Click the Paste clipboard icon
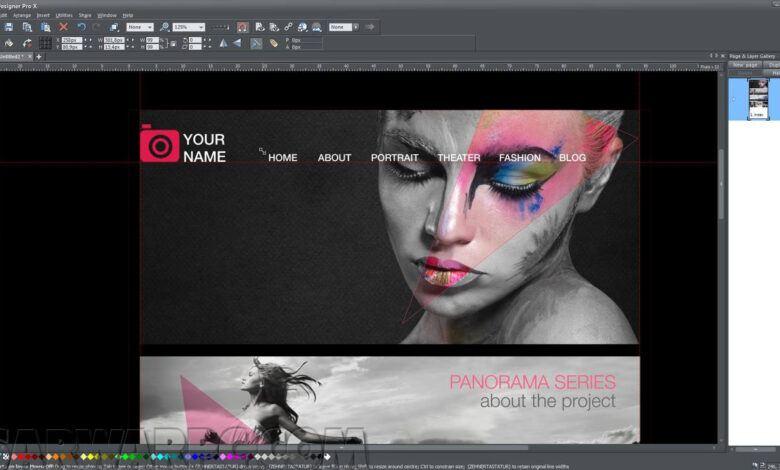Screen dimensions: 780x470 [x=45, y=27]
